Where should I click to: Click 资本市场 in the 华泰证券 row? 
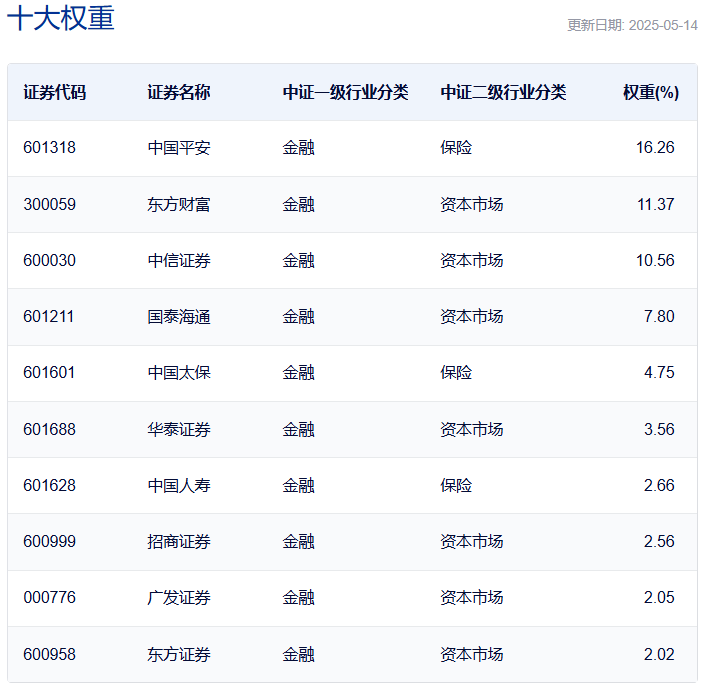coord(472,430)
